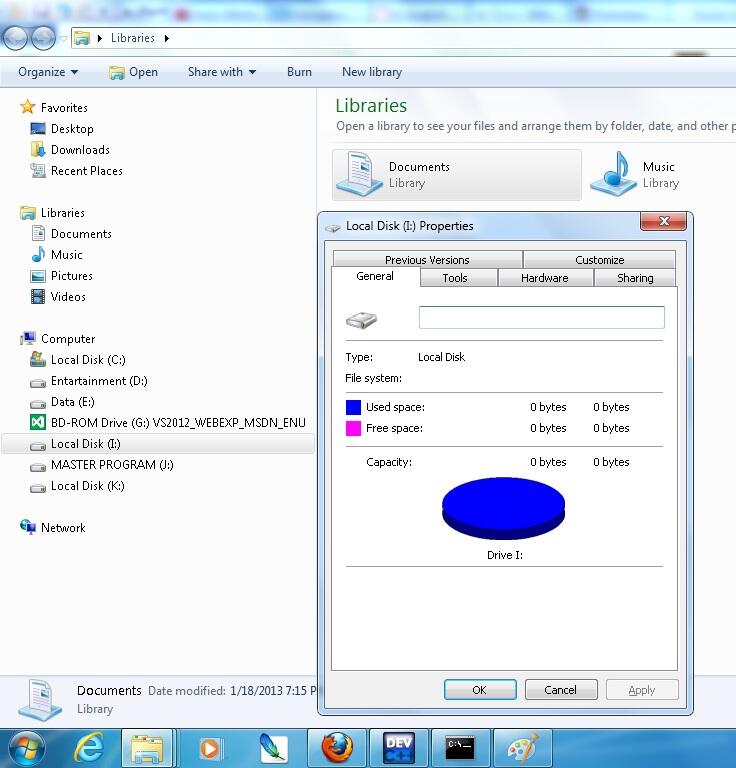Switch to the Tools tab
This screenshot has width=736, height=768.
(455, 278)
